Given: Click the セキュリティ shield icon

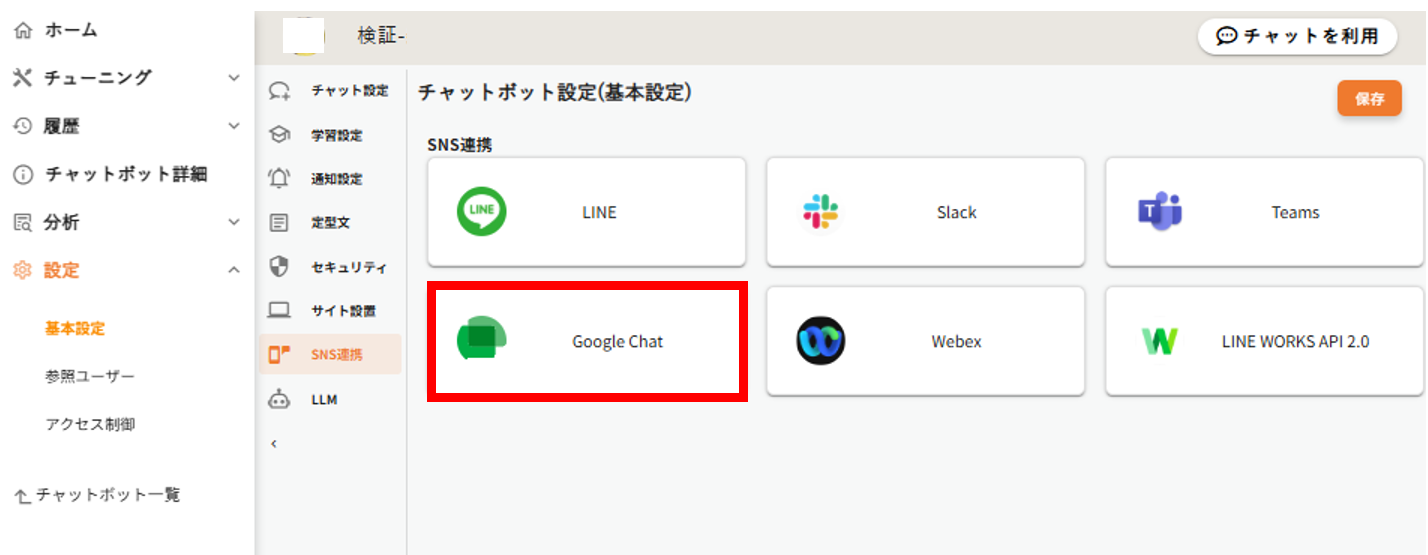Looking at the screenshot, I should [x=280, y=267].
